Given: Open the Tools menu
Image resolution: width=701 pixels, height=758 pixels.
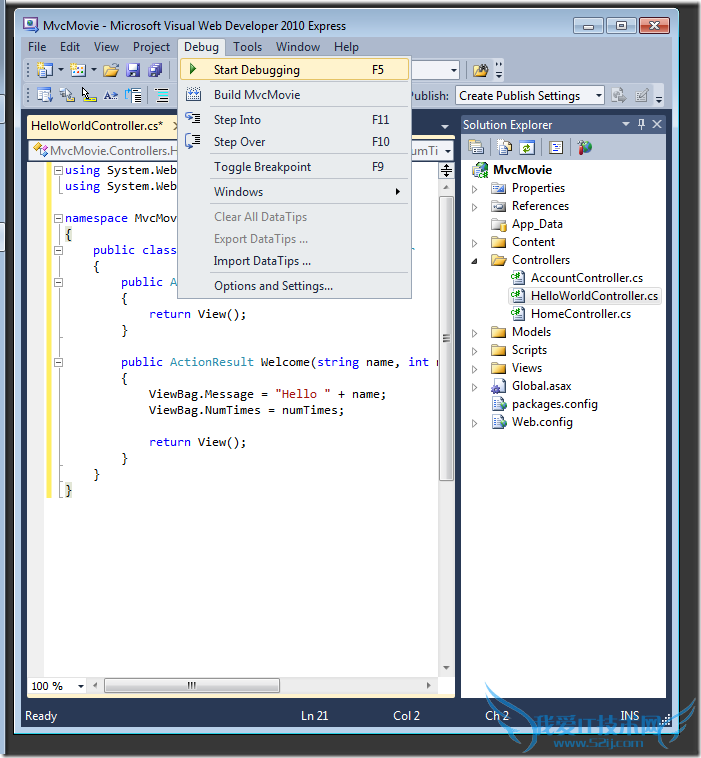Looking at the screenshot, I should coord(247,47).
